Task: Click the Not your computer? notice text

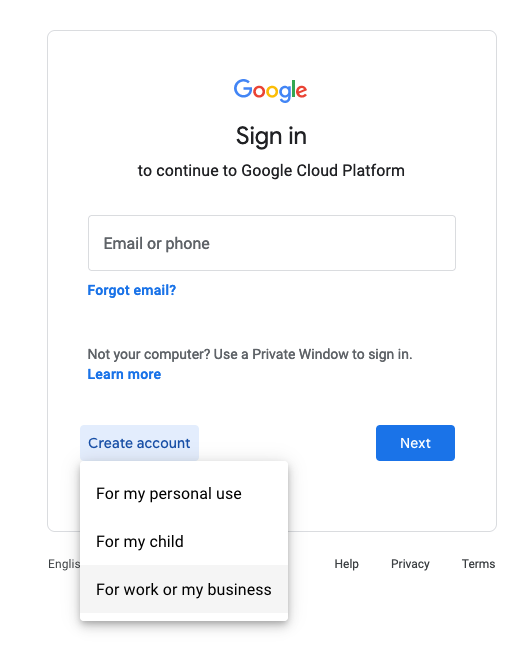Action: click(x=250, y=354)
